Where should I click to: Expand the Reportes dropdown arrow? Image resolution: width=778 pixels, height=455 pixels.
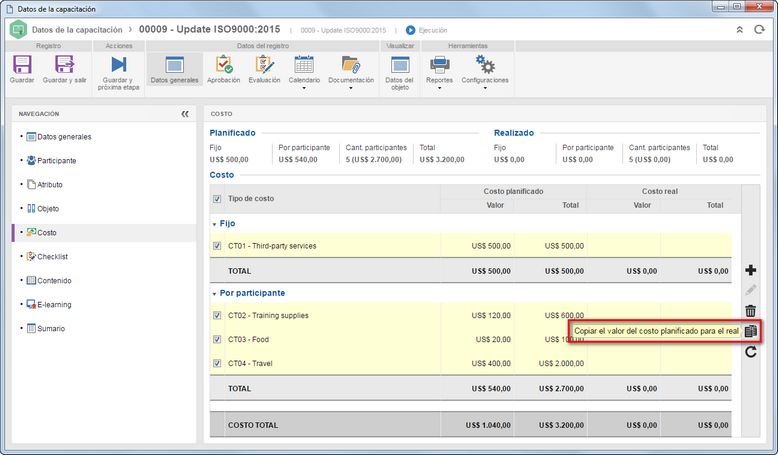[440, 88]
